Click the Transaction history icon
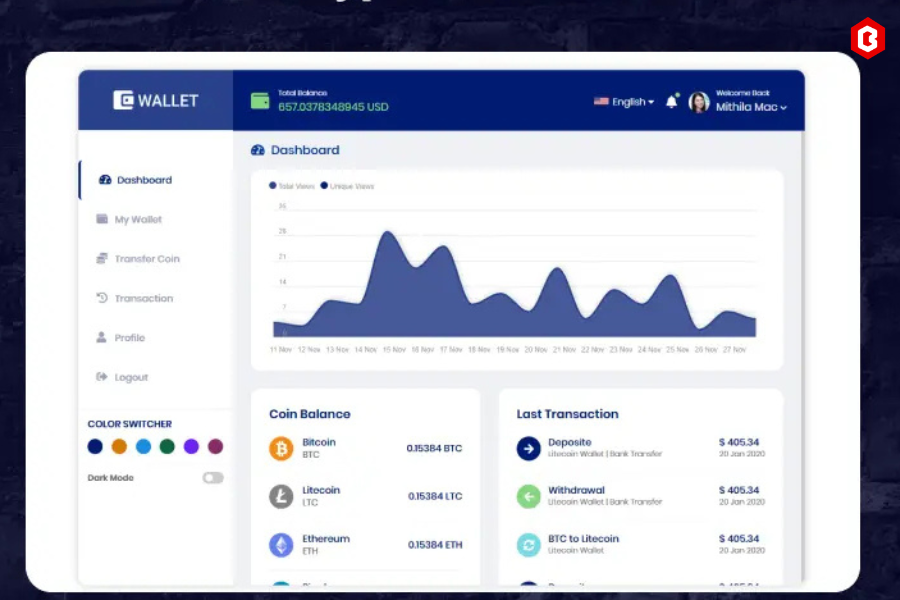 (x=102, y=297)
